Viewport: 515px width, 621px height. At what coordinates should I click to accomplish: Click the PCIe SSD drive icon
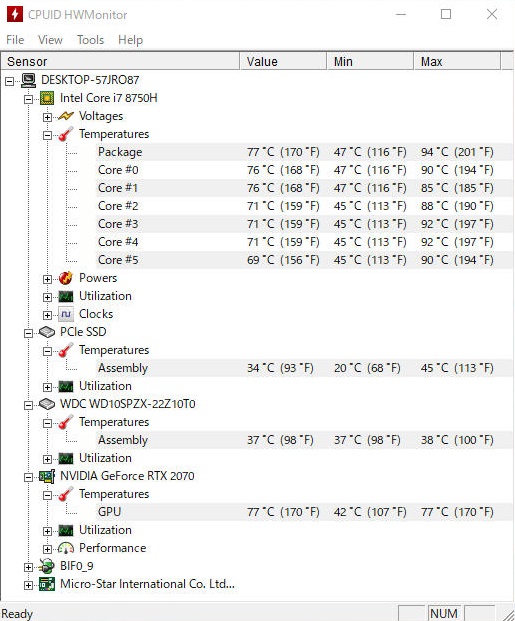pyautogui.click(x=47, y=332)
